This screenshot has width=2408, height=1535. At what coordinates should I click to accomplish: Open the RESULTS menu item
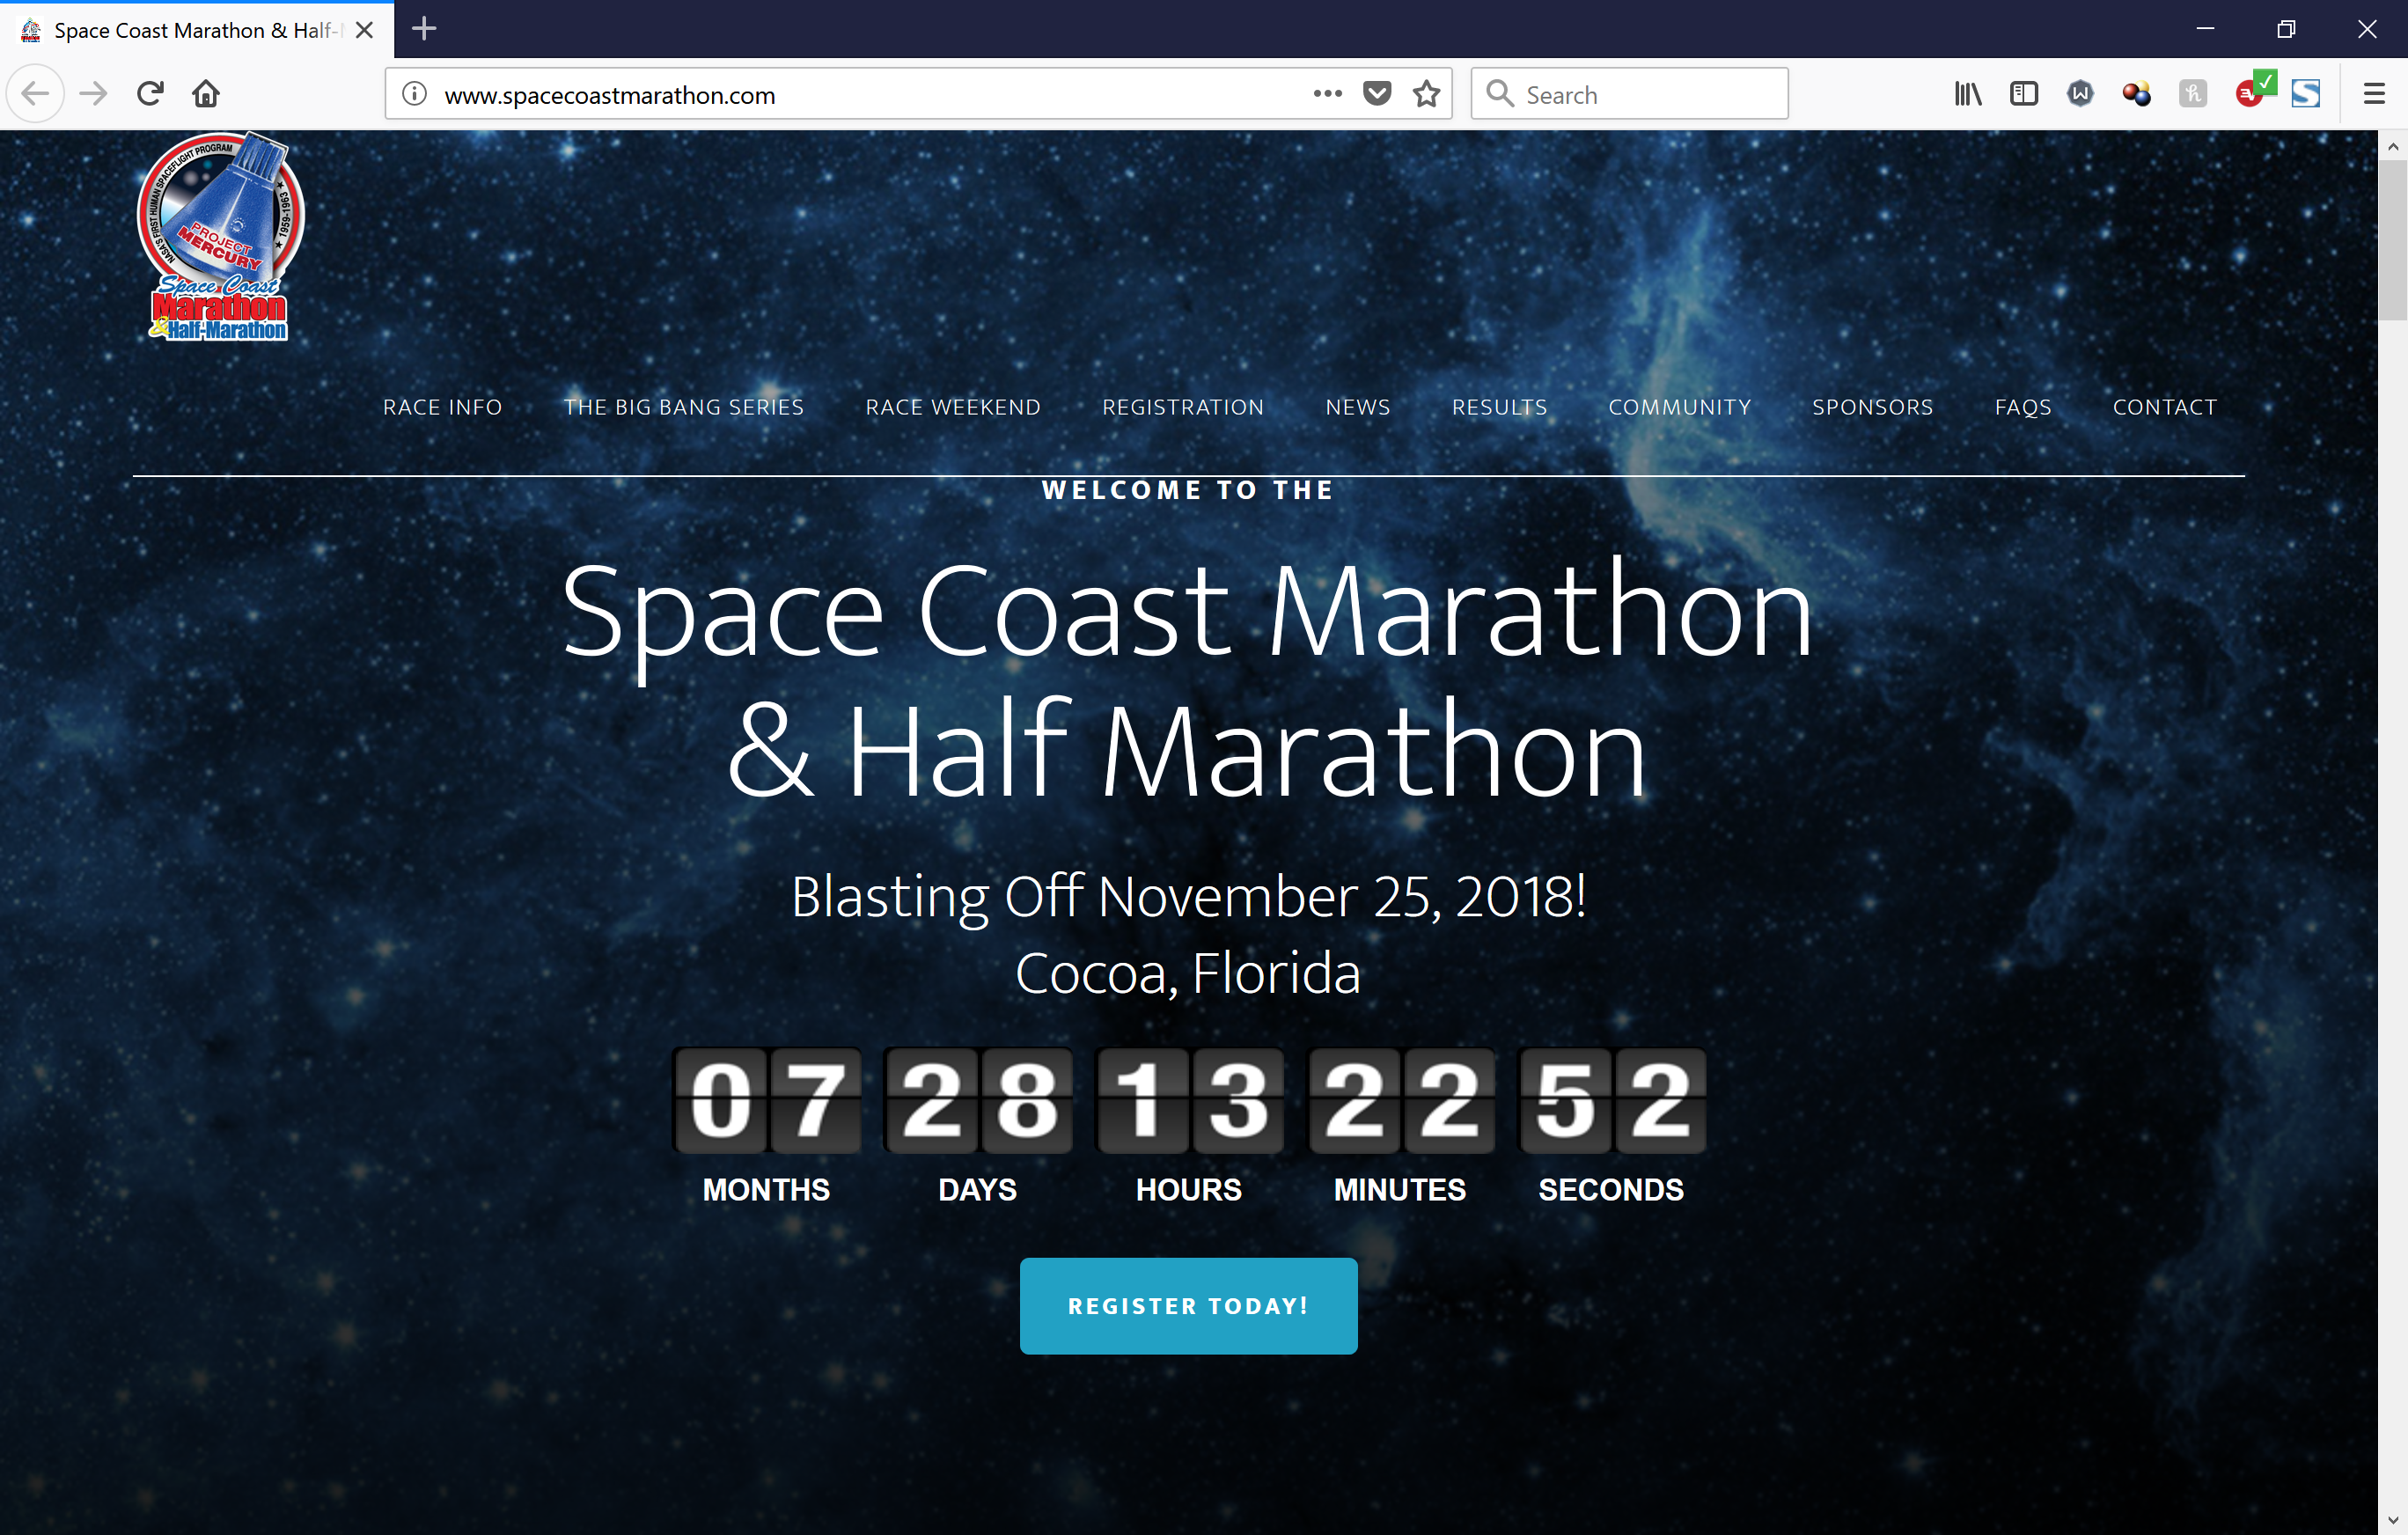click(1499, 407)
